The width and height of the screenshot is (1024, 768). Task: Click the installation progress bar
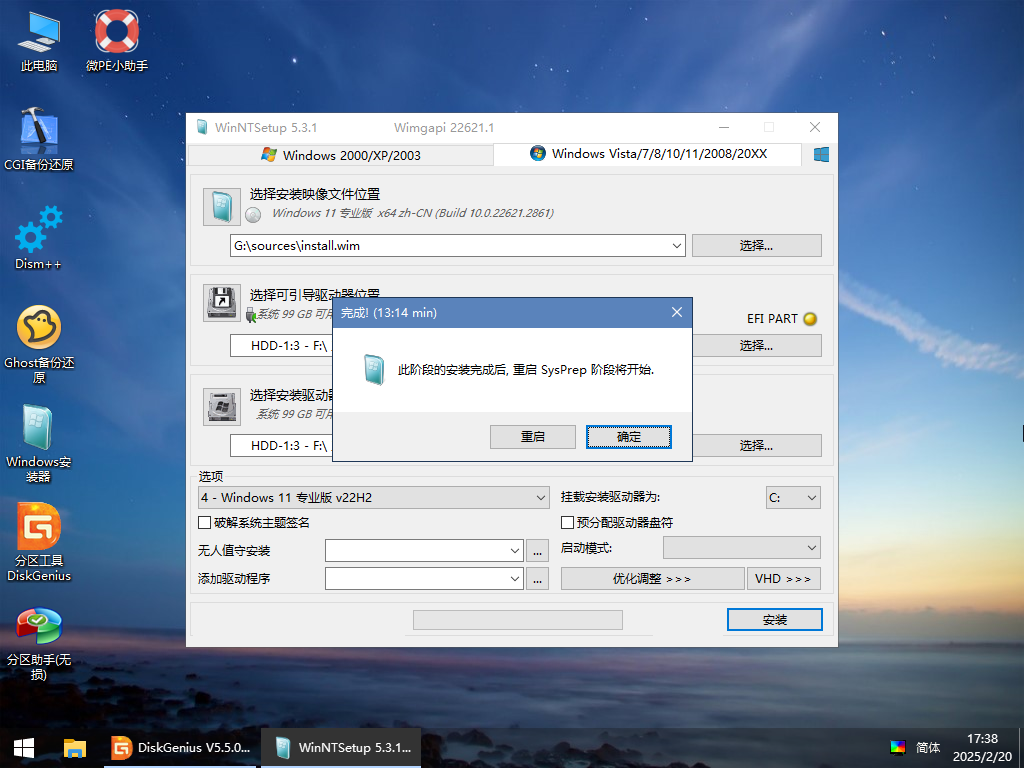pos(518,620)
